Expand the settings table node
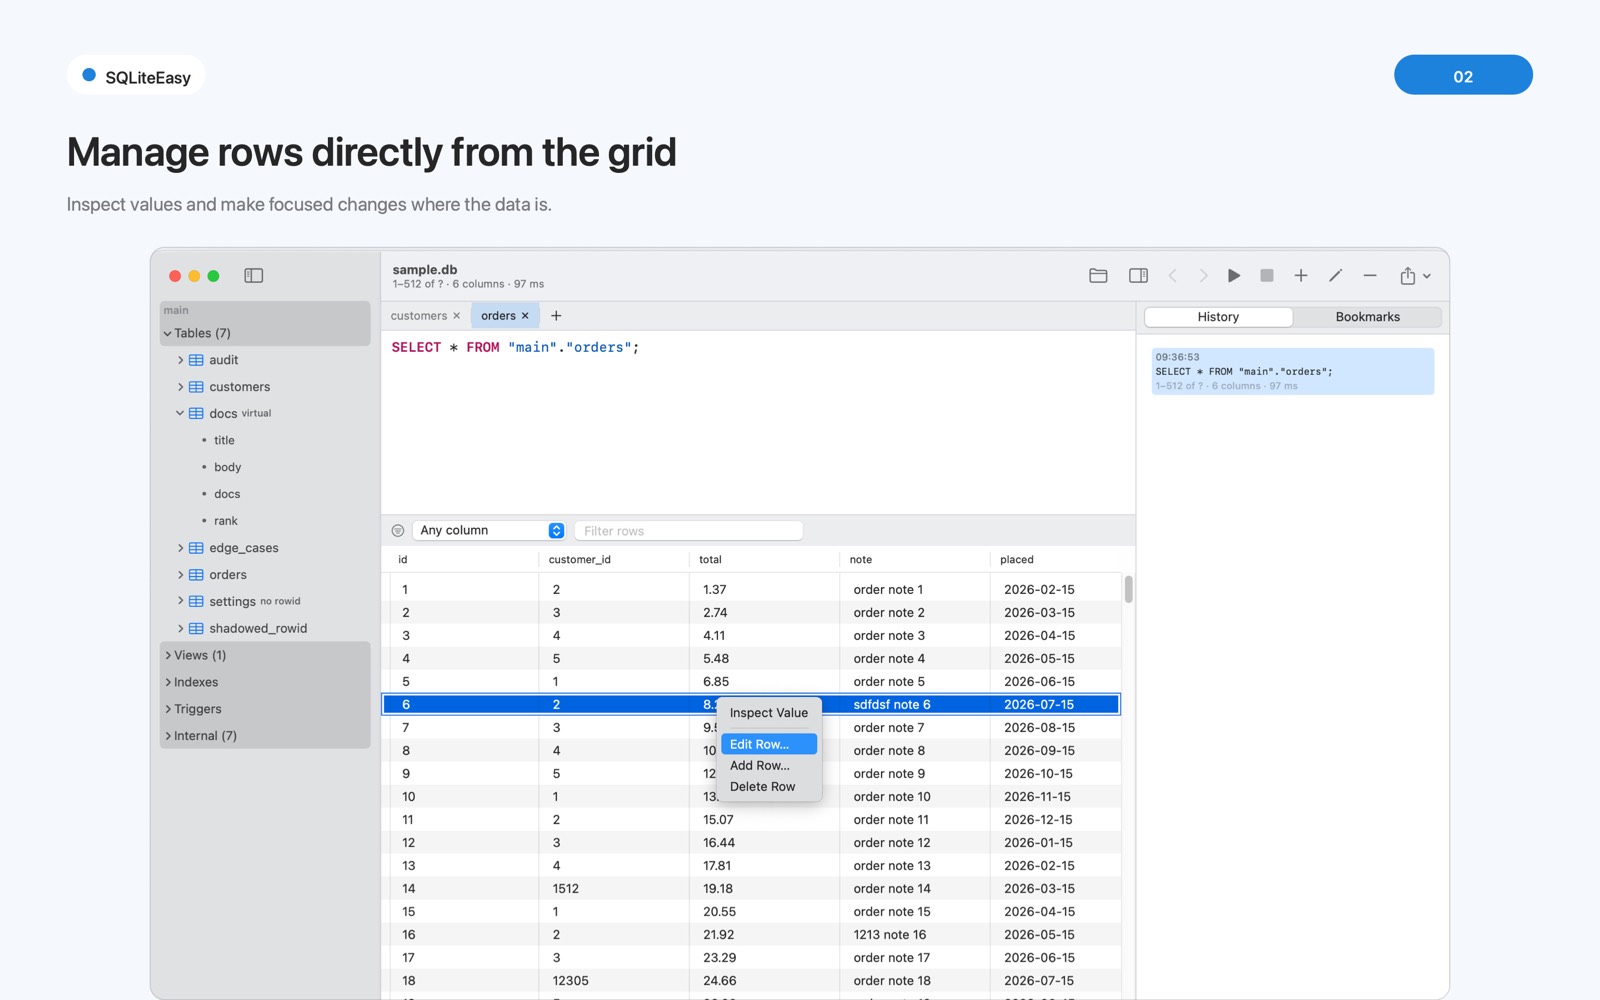 (181, 602)
